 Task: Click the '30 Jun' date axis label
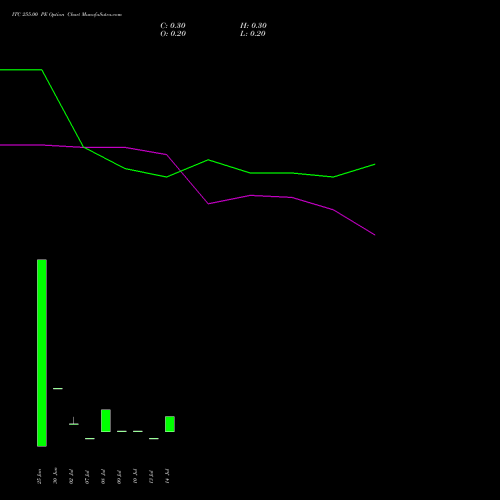(x=55, y=476)
